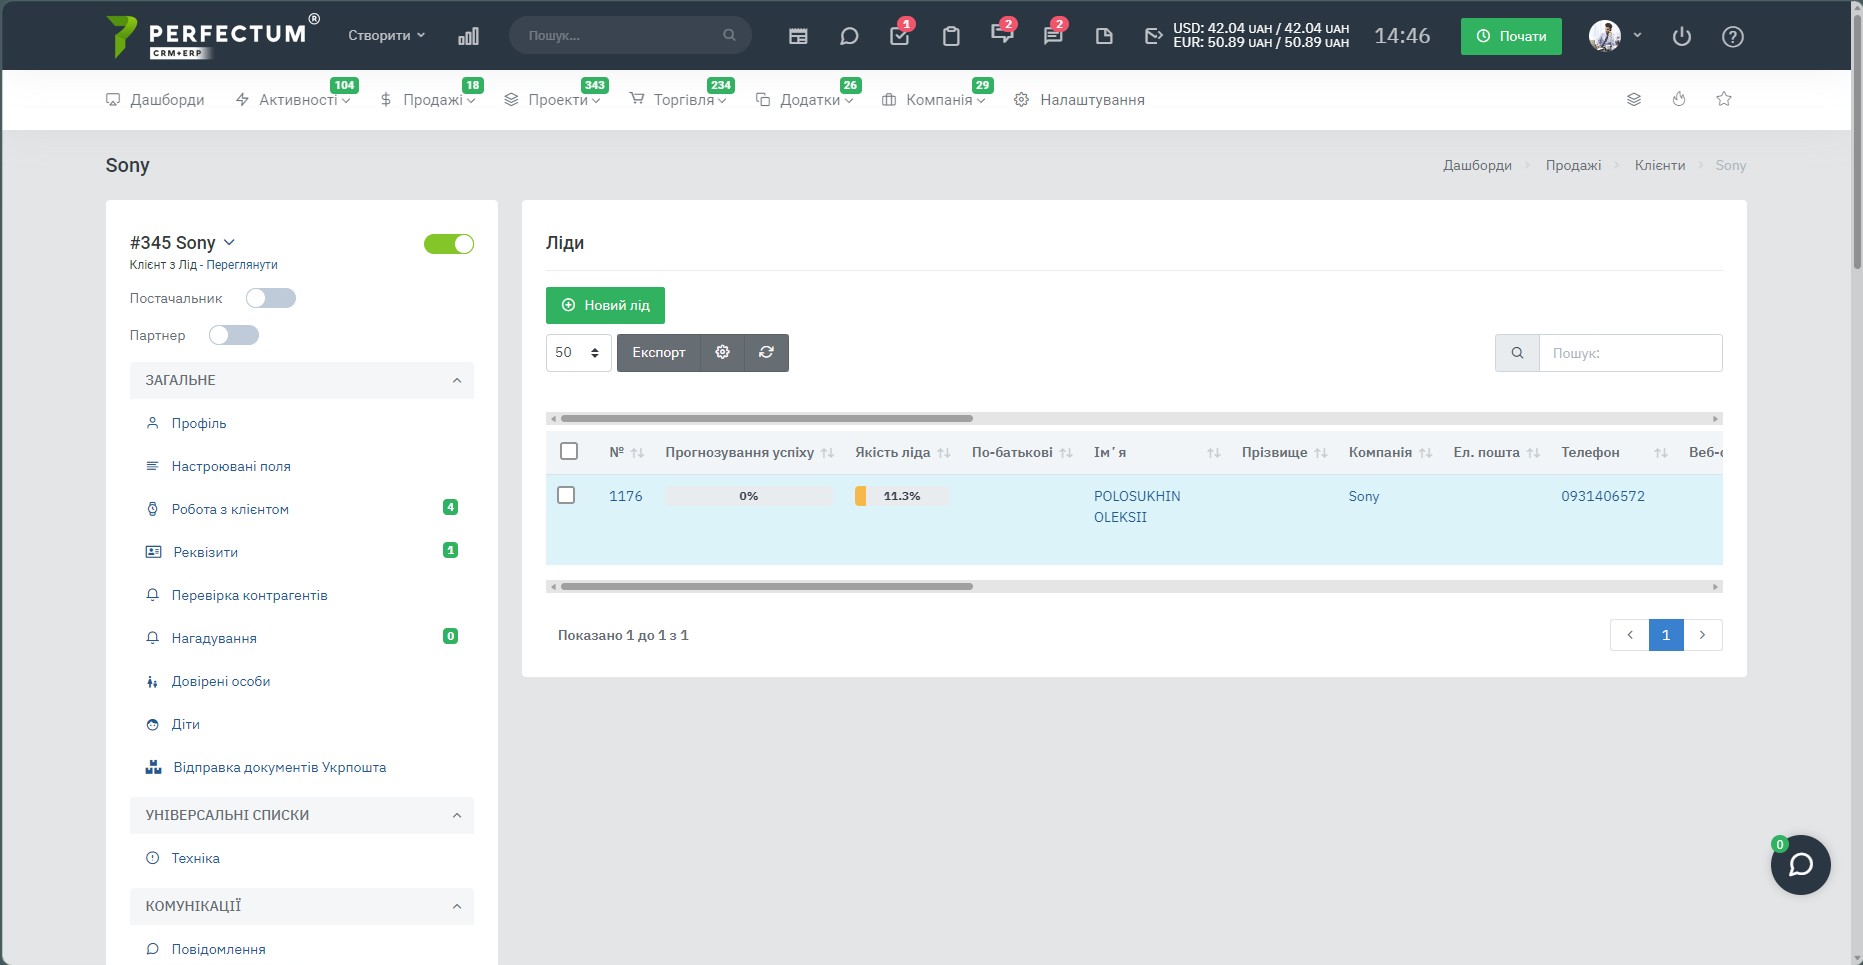Click the Експорт button

click(659, 353)
